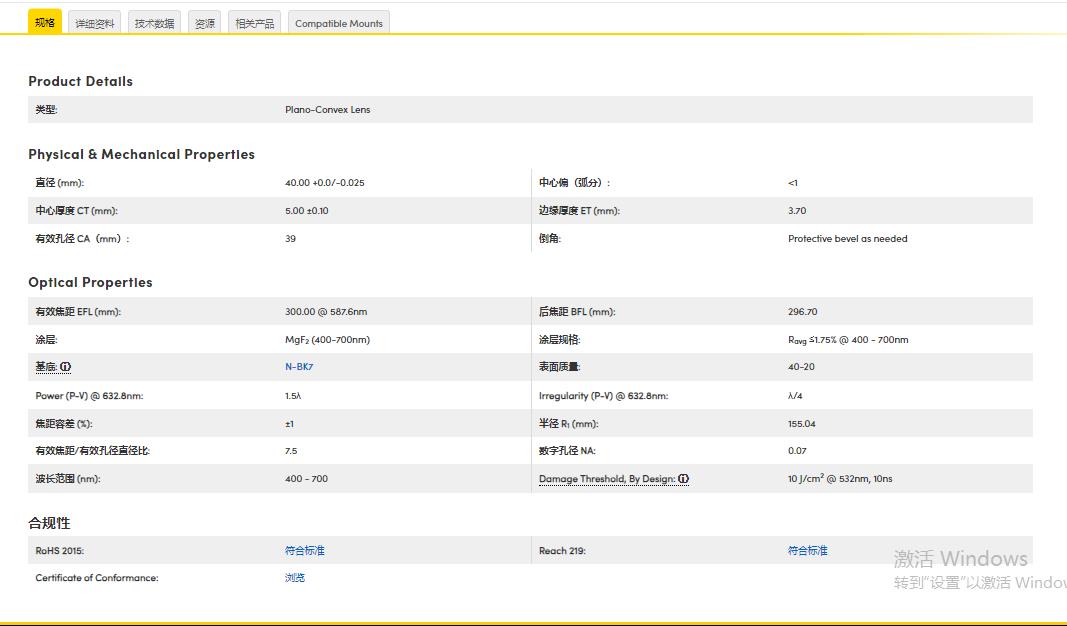1067x626 pixels.
Task: Click the MgF₂ (400-700nm) coating value
Action: (327, 340)
